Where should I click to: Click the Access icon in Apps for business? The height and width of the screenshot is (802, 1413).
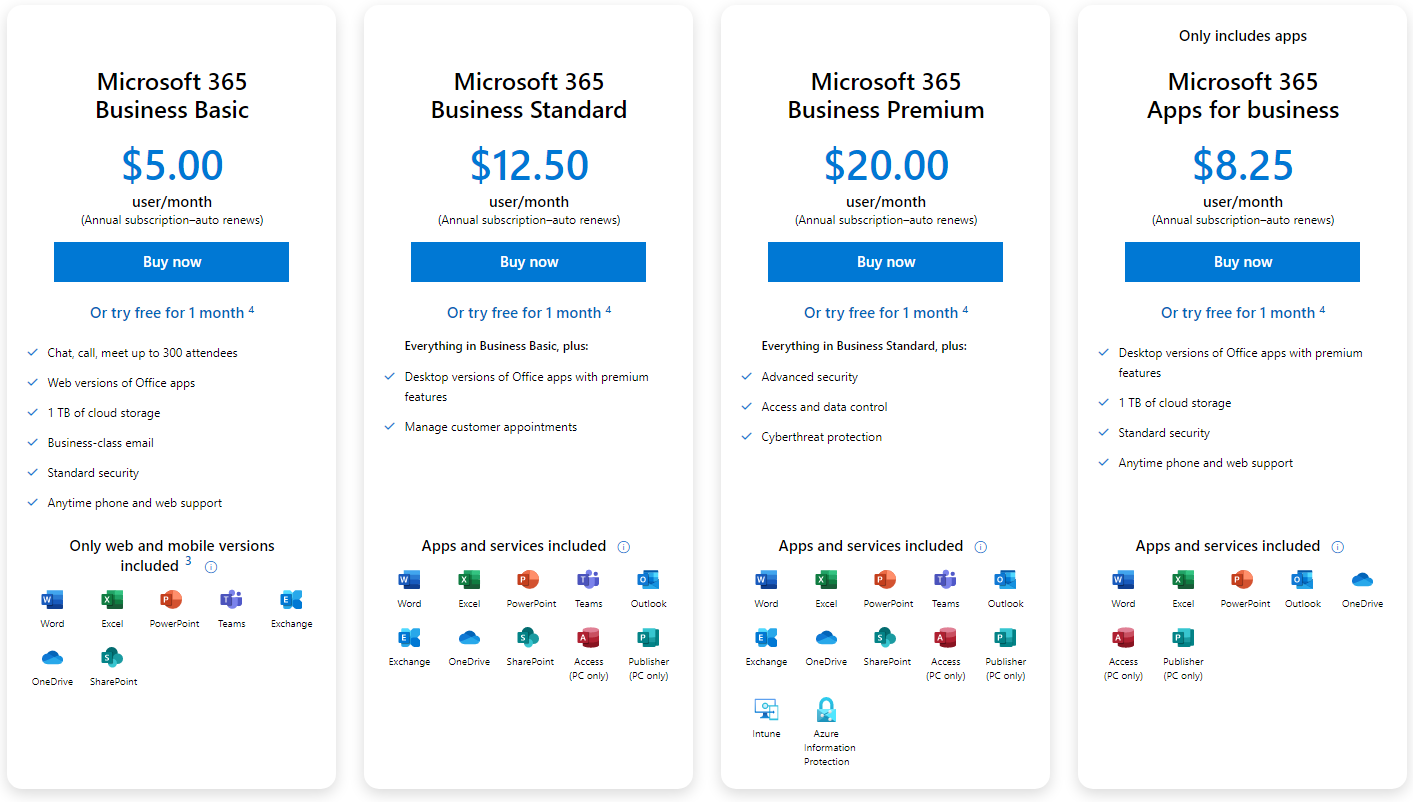click(1123, 638)
